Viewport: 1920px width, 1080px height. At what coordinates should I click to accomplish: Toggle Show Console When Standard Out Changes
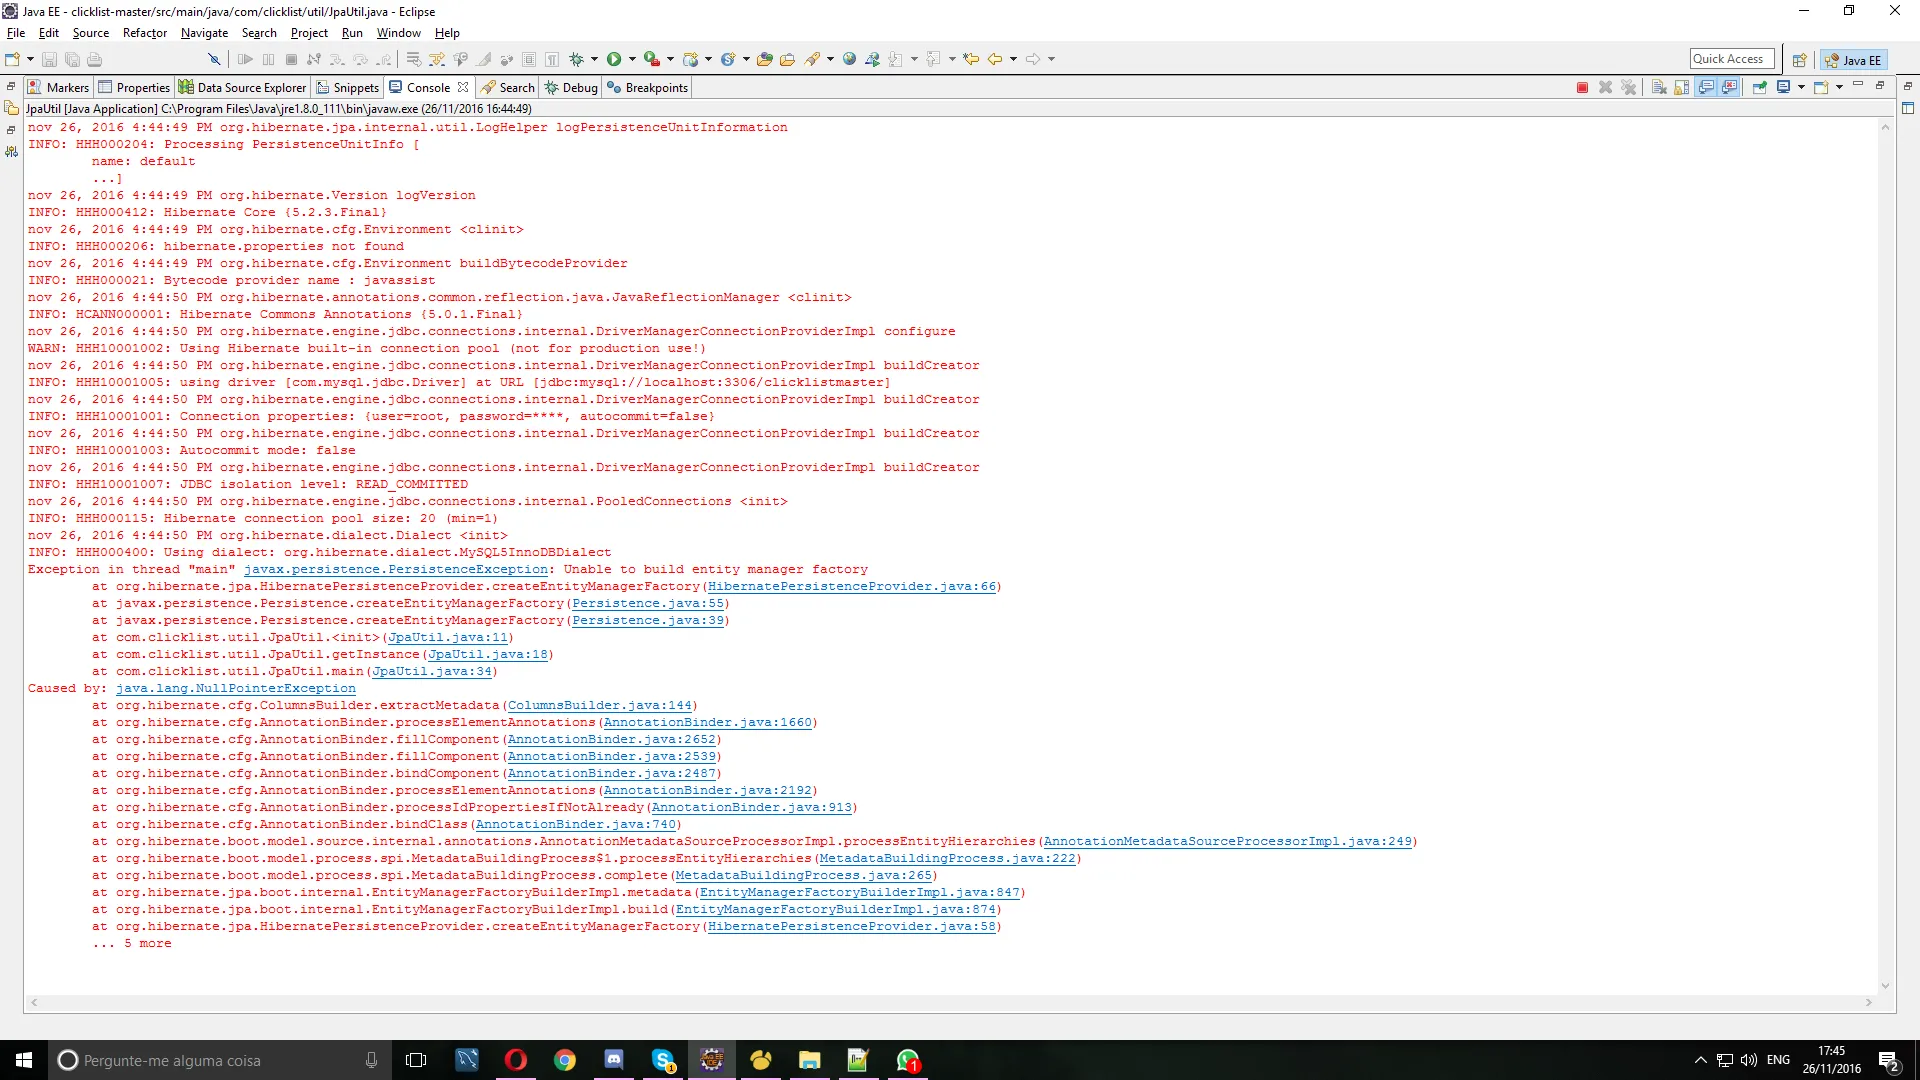click(x=1706, y=88)
